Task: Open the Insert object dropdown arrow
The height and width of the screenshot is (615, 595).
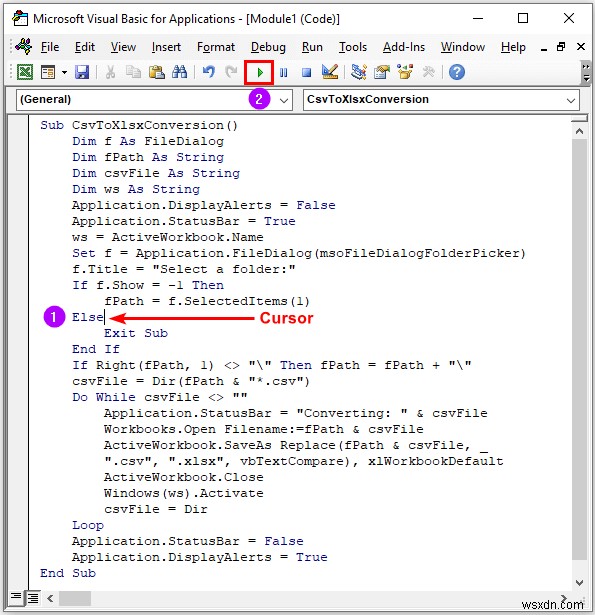Action: tap(64, 73)
